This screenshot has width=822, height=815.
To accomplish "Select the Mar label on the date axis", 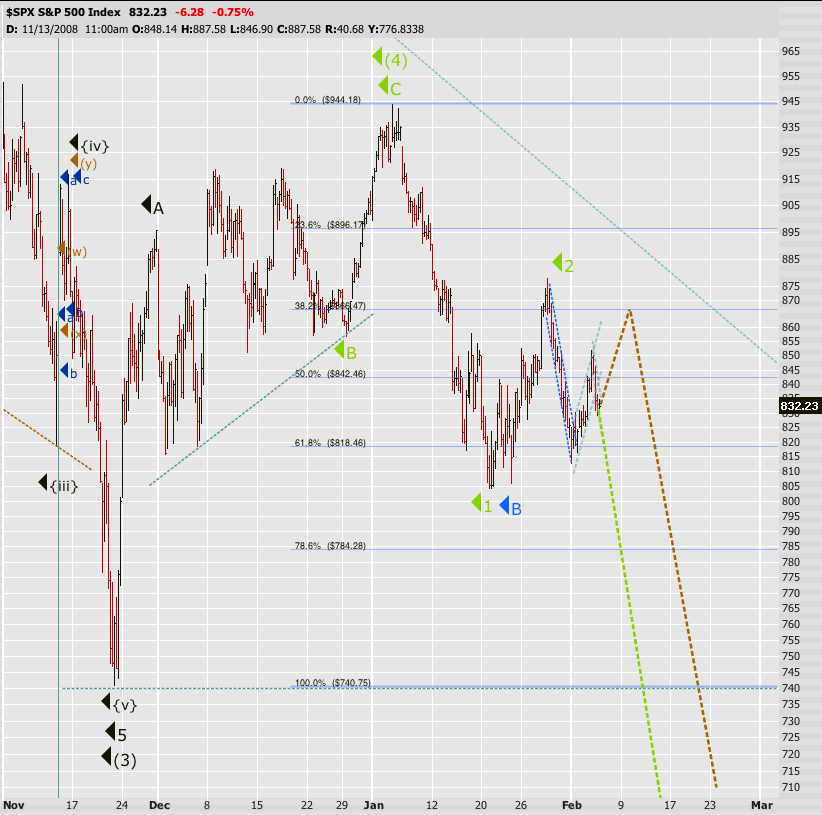I will (762, 805).
